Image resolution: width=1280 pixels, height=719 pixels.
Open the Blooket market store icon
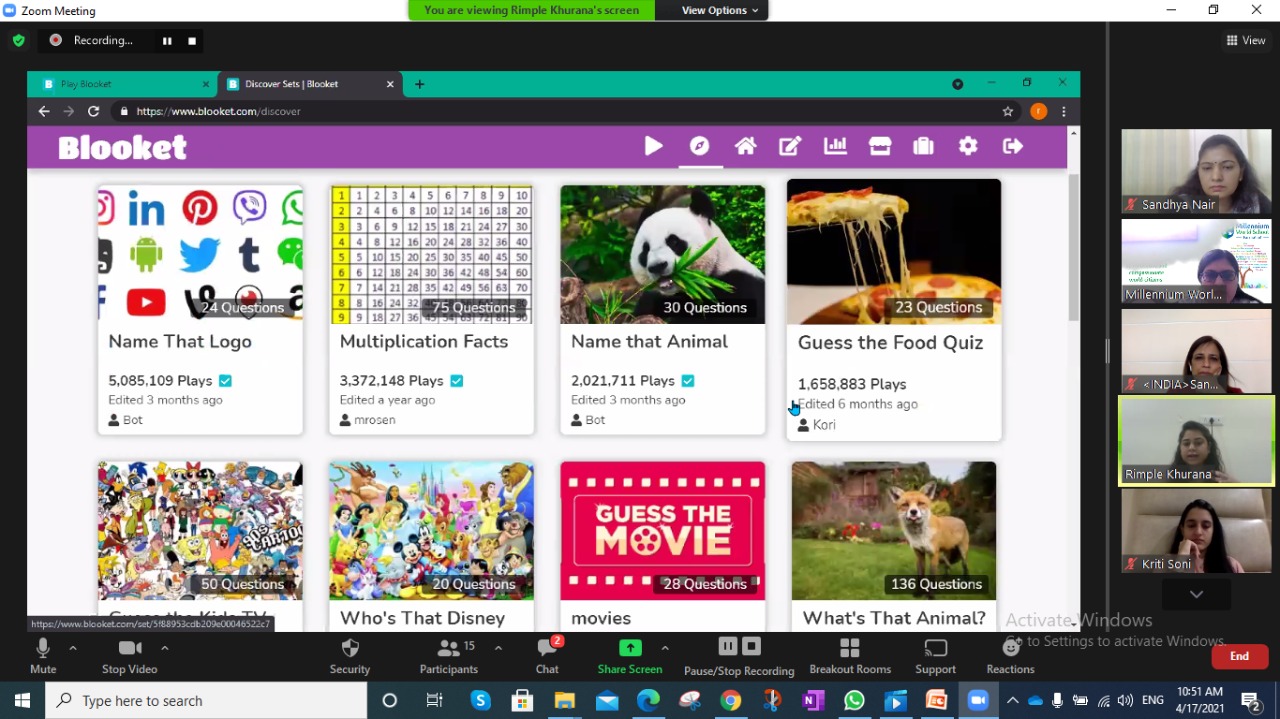tap(880, 147)
